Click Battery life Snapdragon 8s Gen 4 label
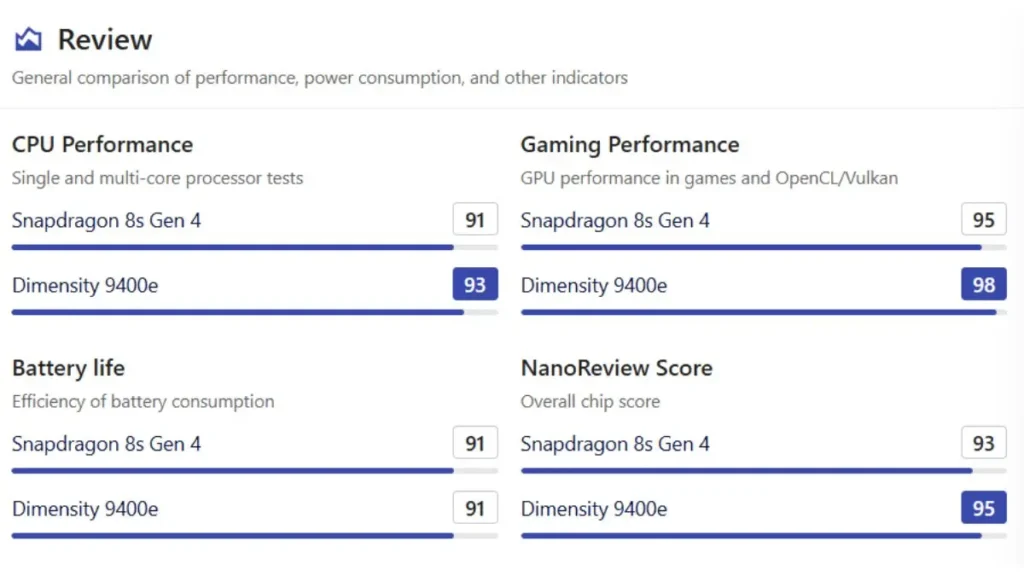Screen dimensions: 1024x576 coord(106,443)
